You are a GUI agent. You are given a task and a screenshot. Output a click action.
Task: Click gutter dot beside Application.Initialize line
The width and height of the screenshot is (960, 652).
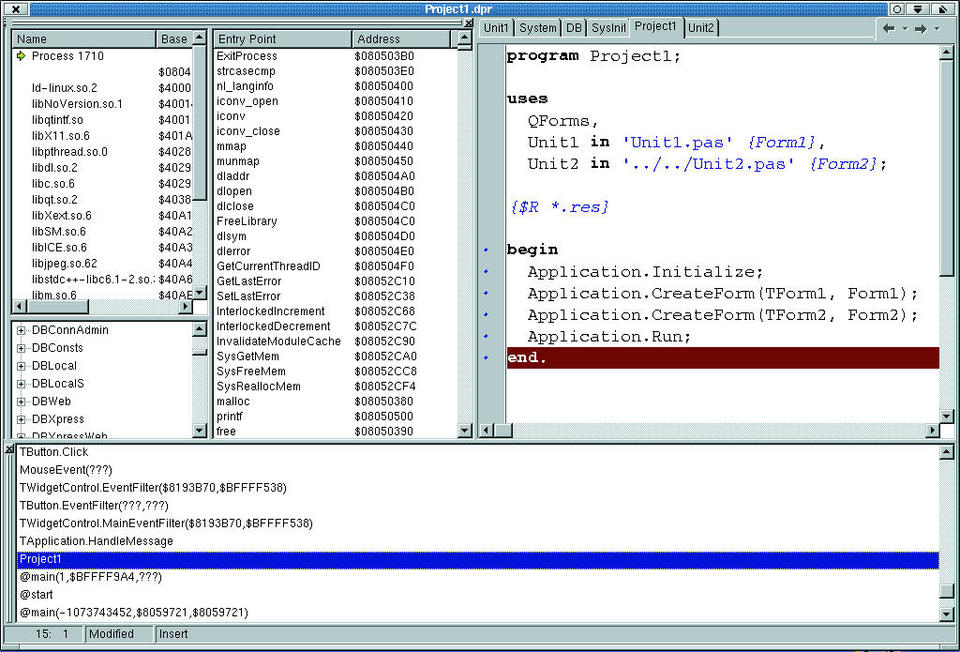487,272
